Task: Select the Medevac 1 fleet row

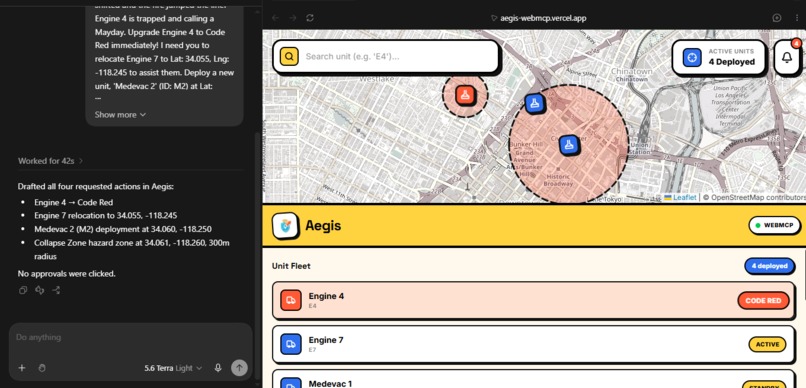Action: pyautogui.click(x=534, y=379)
